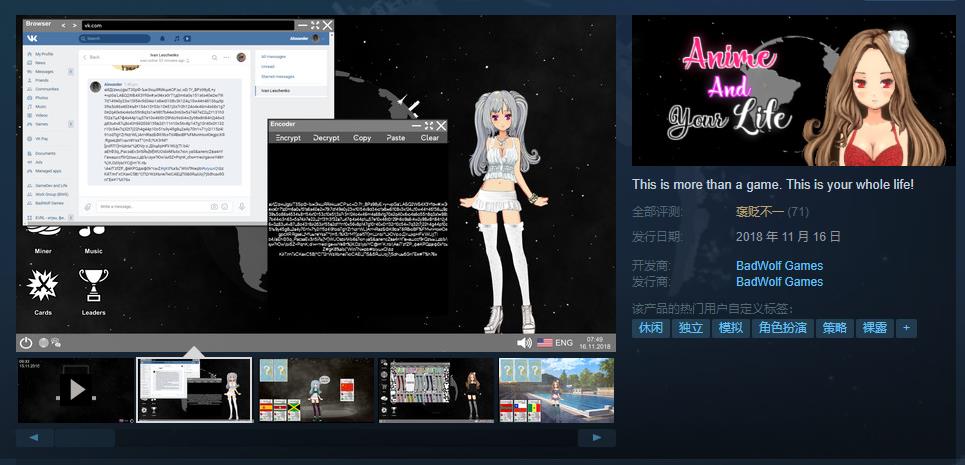Viewport: 965px width, 465px height.
Task: Click Decrypt in the Encoder window
Action: (326, 138)
